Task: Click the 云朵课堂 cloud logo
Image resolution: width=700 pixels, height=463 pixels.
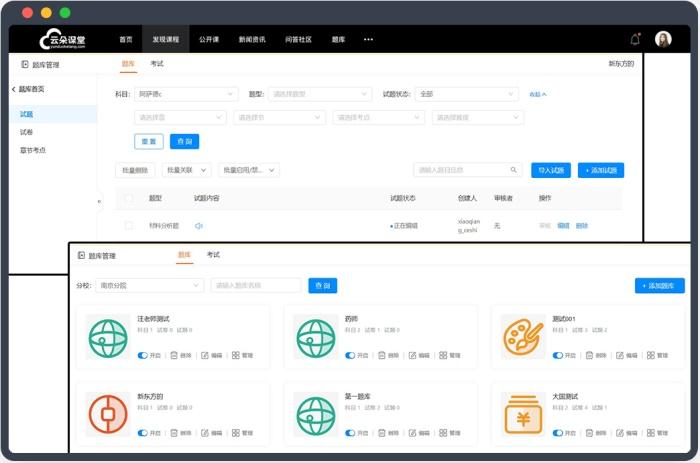Action: [62, 39]
